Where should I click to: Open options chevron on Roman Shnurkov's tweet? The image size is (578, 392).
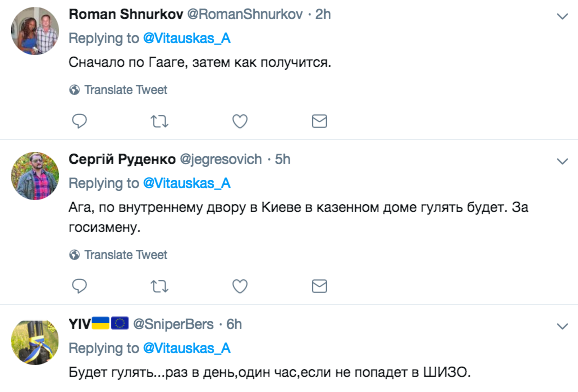coord(562,16)
